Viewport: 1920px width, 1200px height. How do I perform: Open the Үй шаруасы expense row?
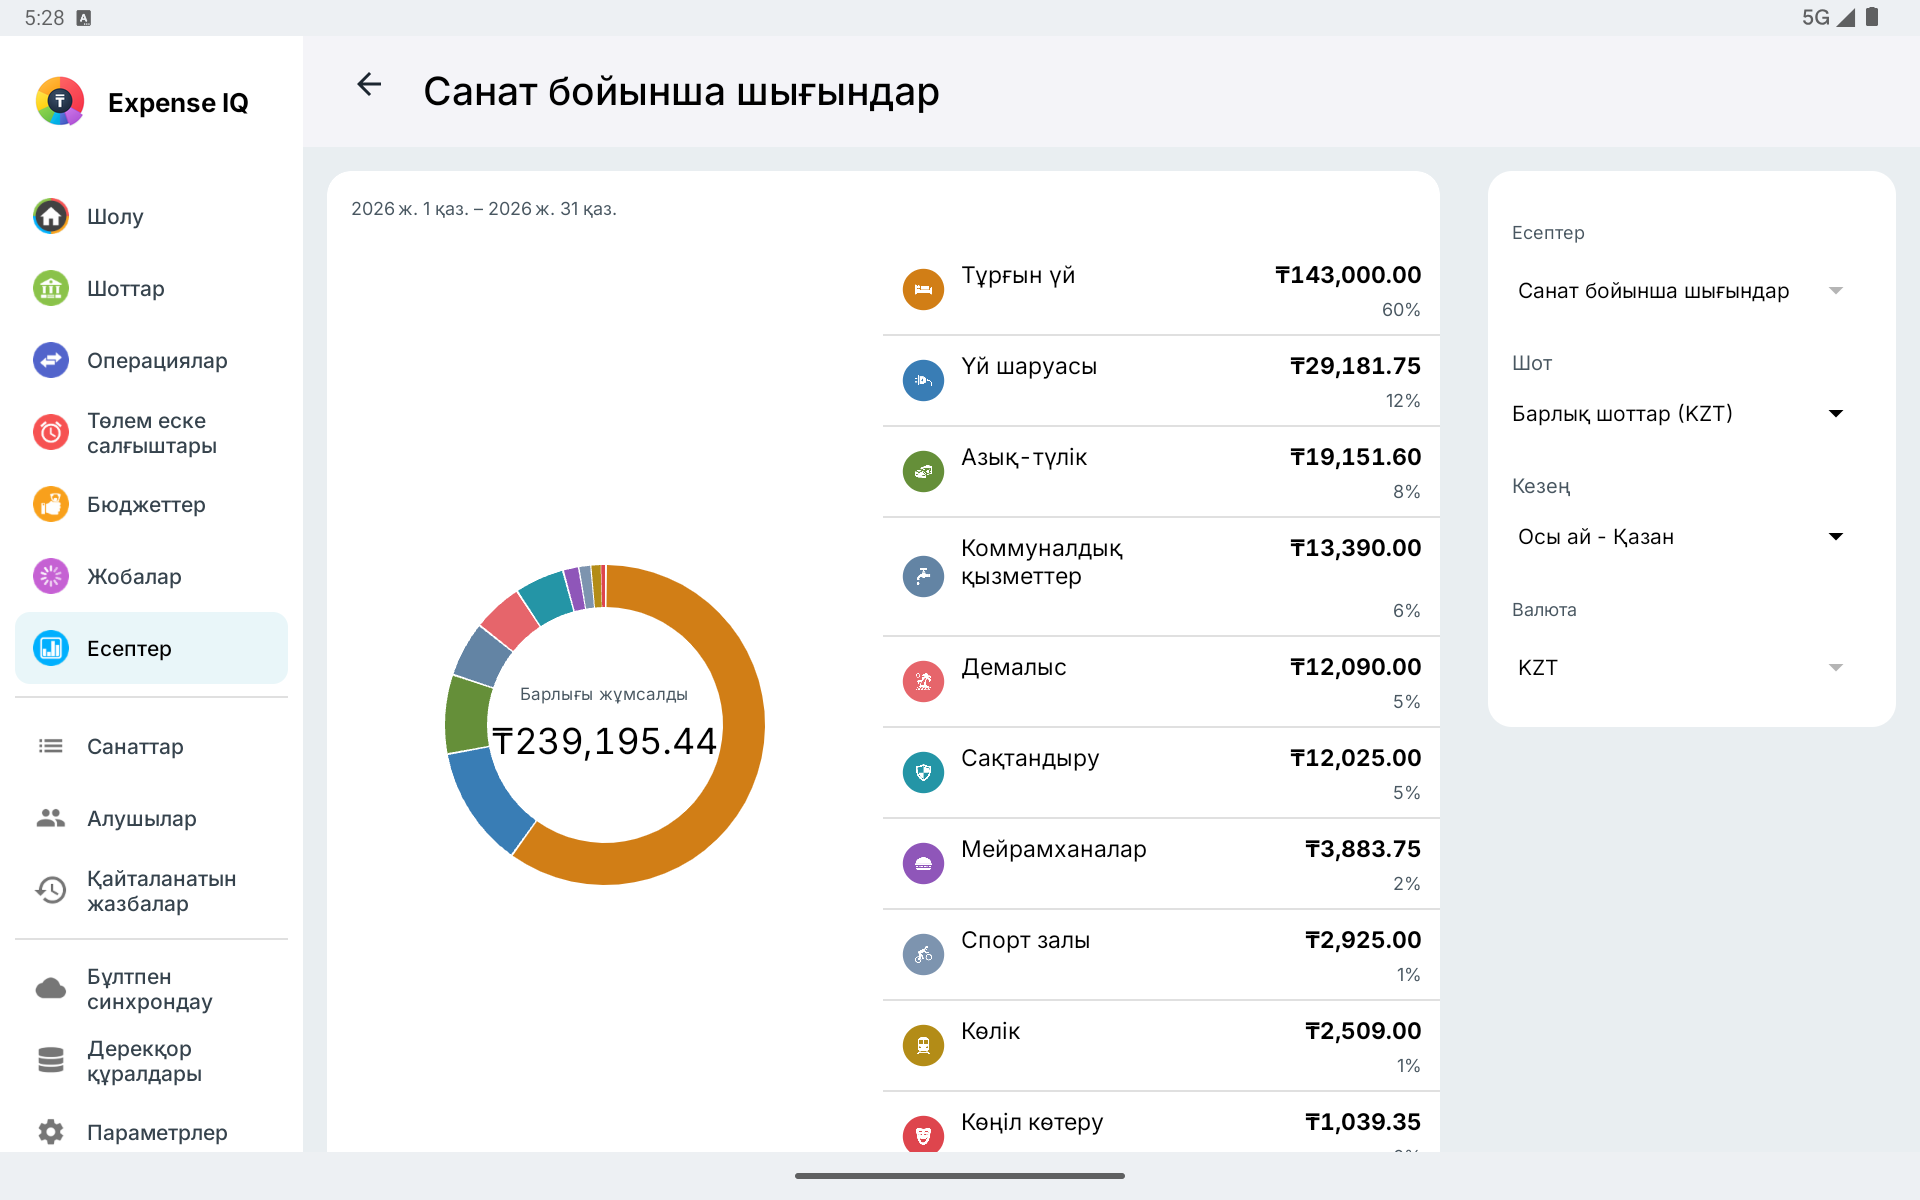1161,381
